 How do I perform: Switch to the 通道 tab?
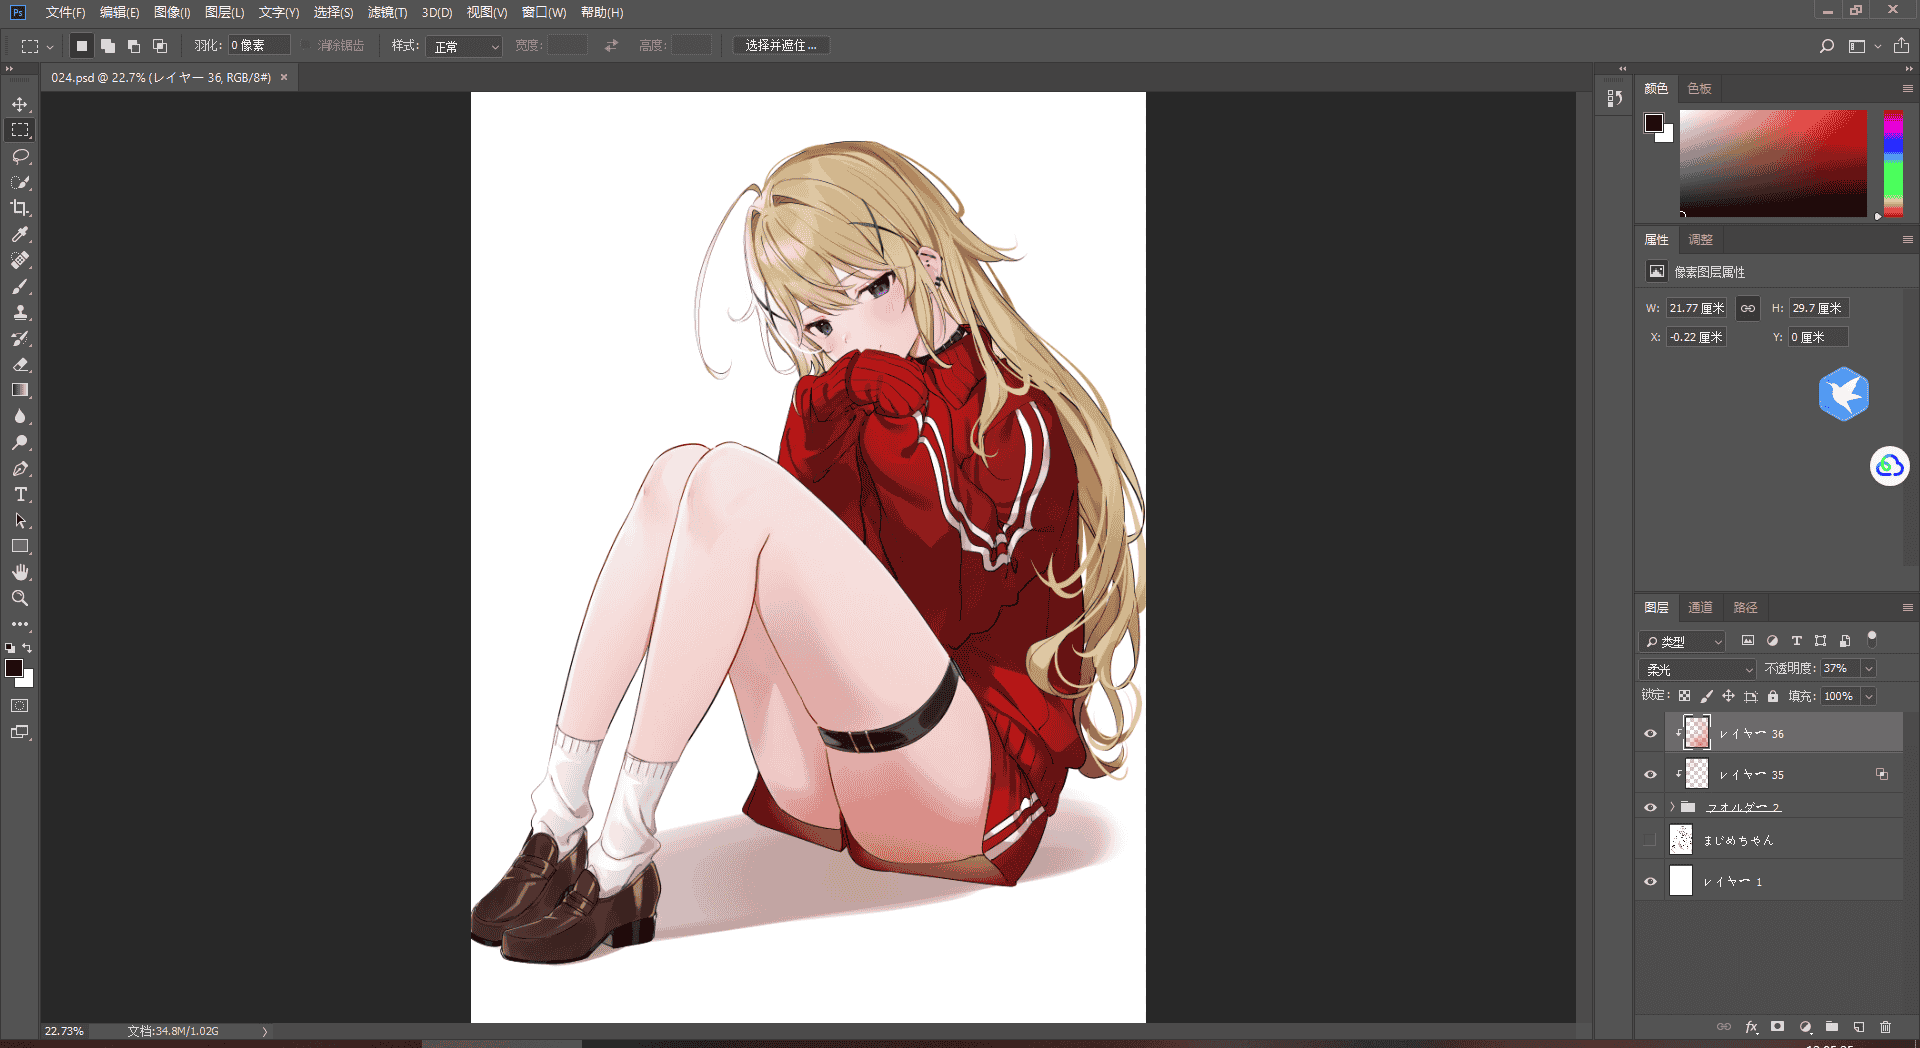click(1700, 607)
